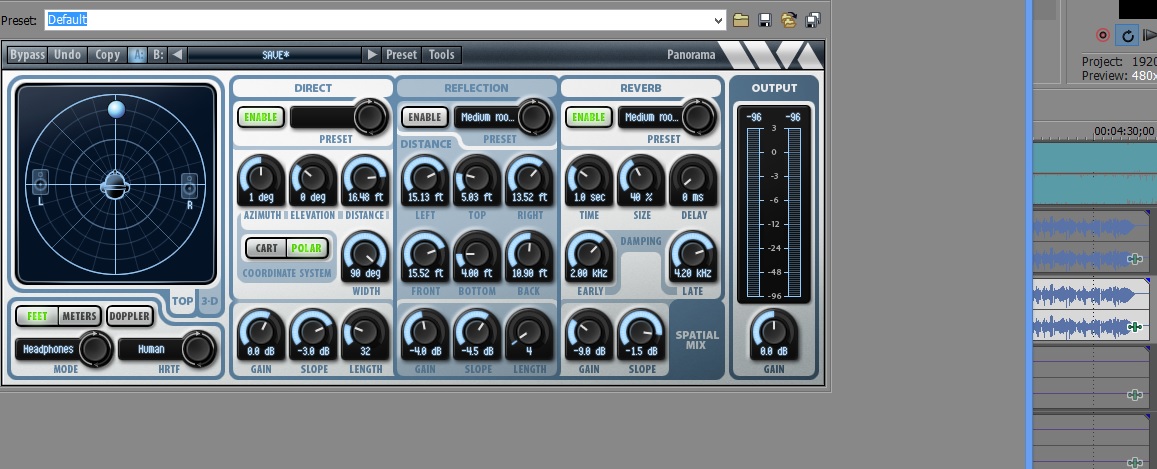Select POLAR coordinate system
Screen dimensions: 1157x469
(306, 248)
